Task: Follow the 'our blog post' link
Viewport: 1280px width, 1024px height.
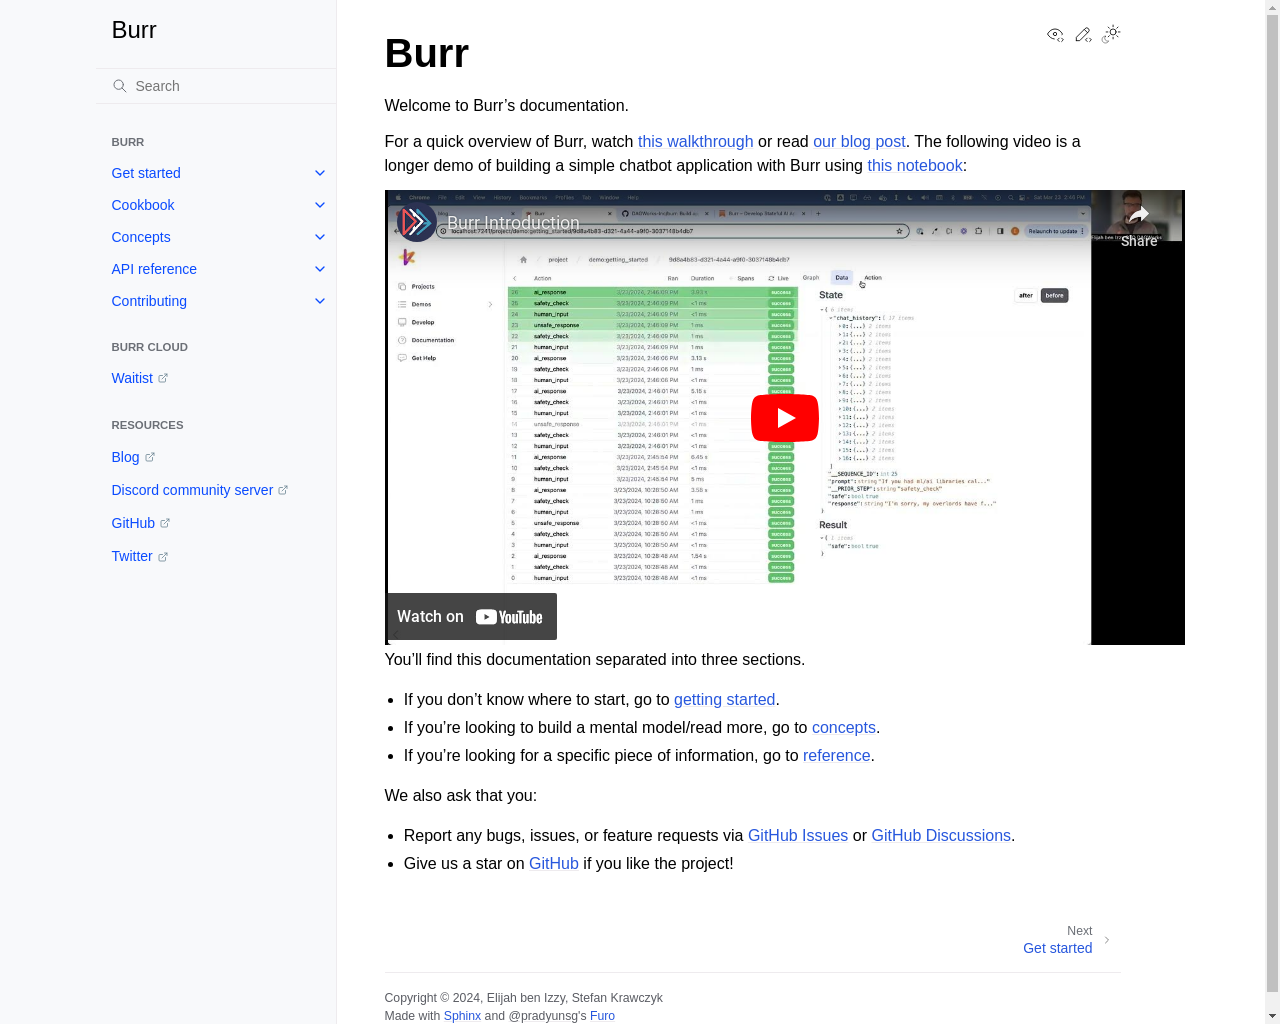Action: pos(859,142)
